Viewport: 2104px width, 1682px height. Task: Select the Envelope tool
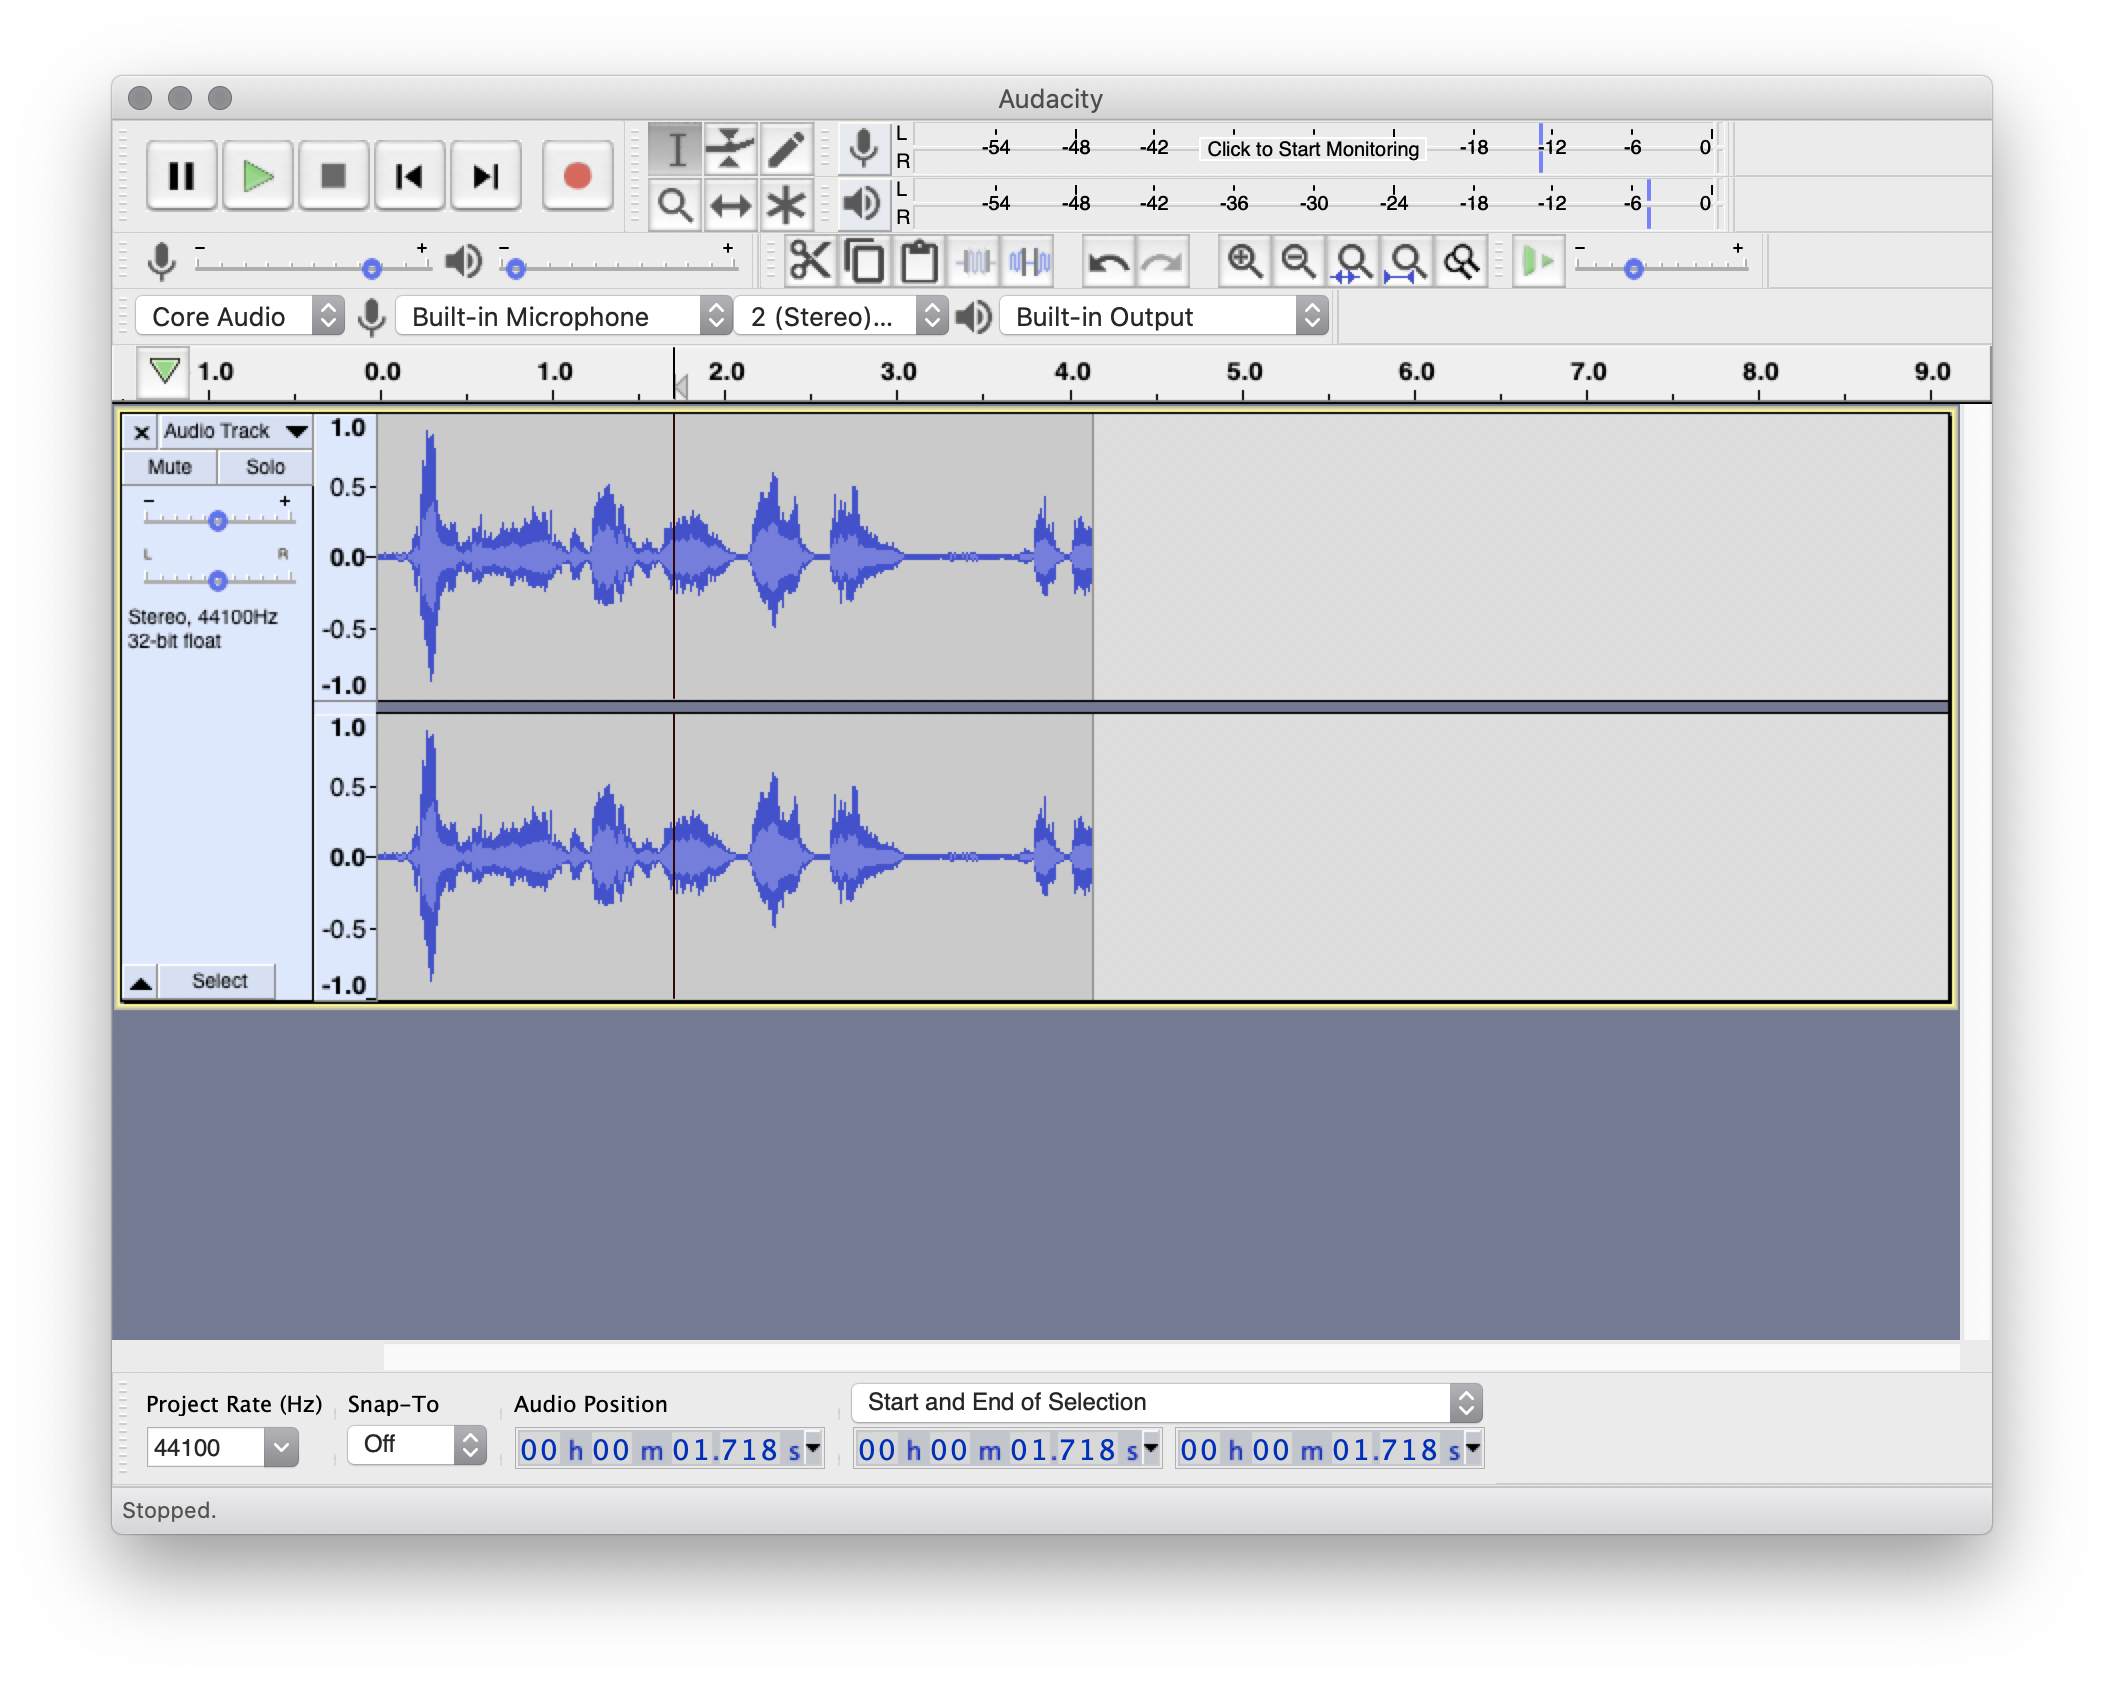[x=730, y=149]
